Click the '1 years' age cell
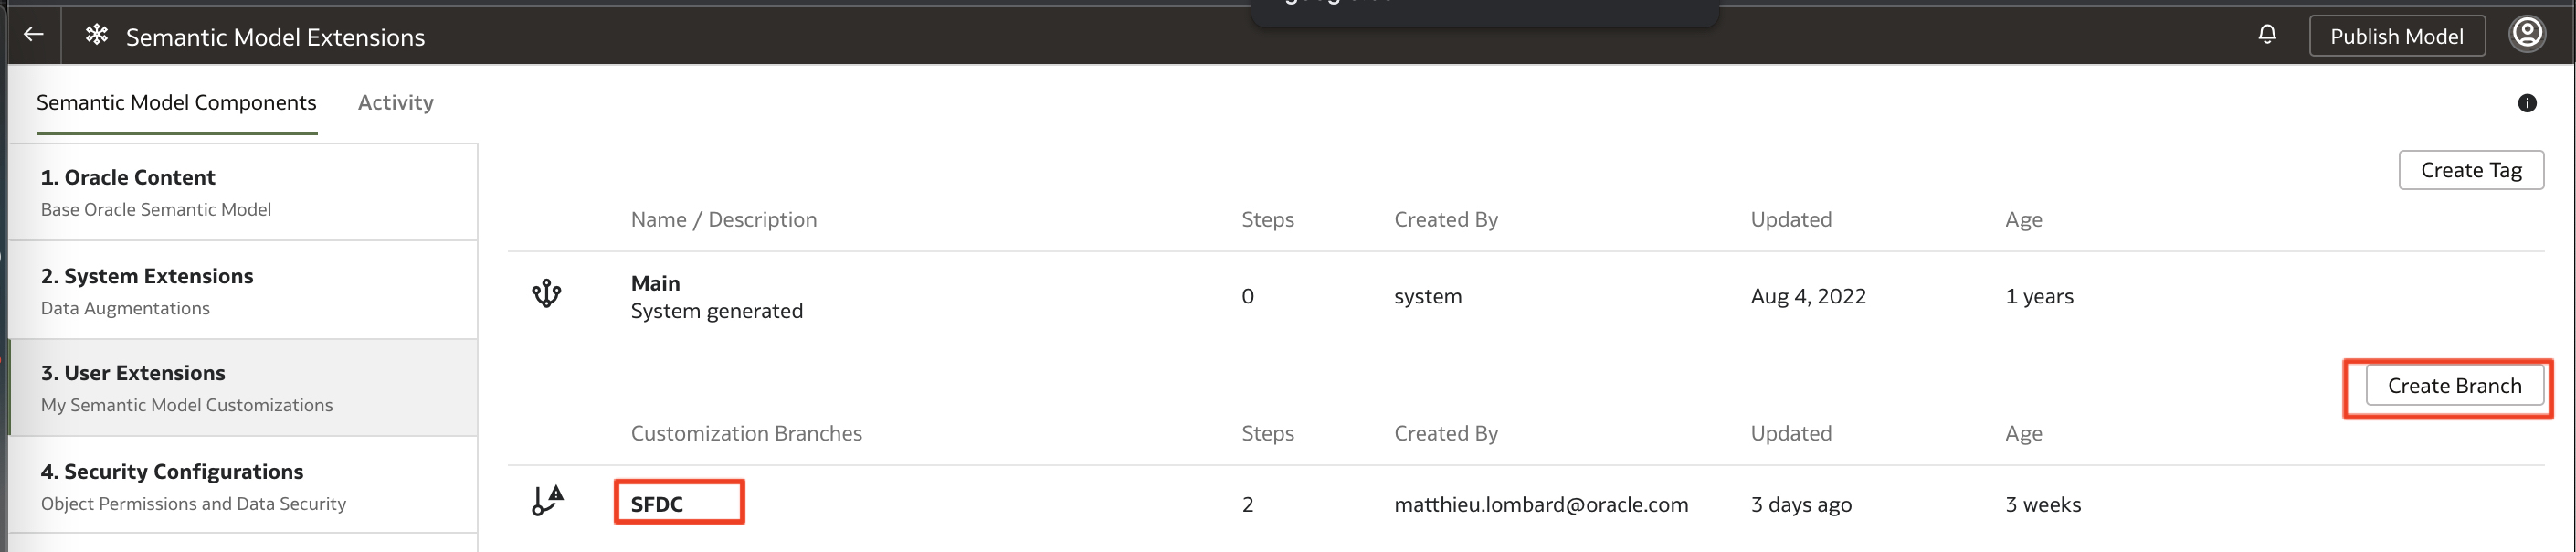 click(2039, 296)
